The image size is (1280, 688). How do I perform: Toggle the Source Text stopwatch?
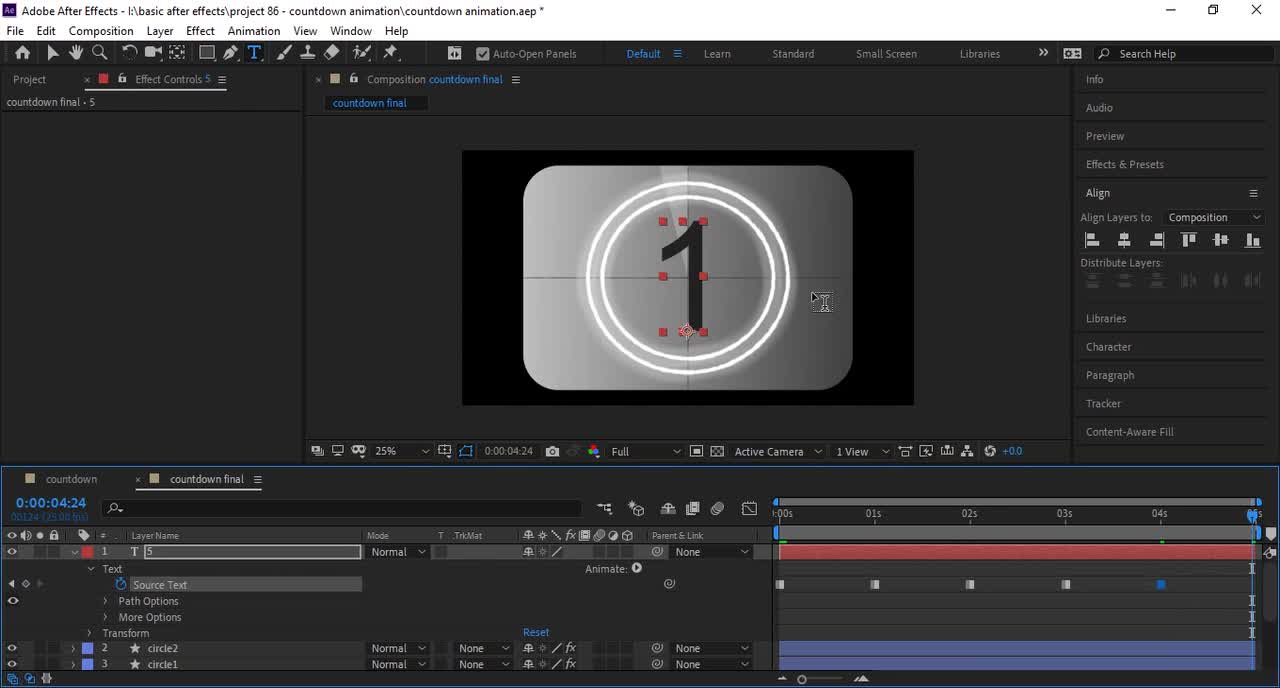pyautogui.click(x=121, y=584)
